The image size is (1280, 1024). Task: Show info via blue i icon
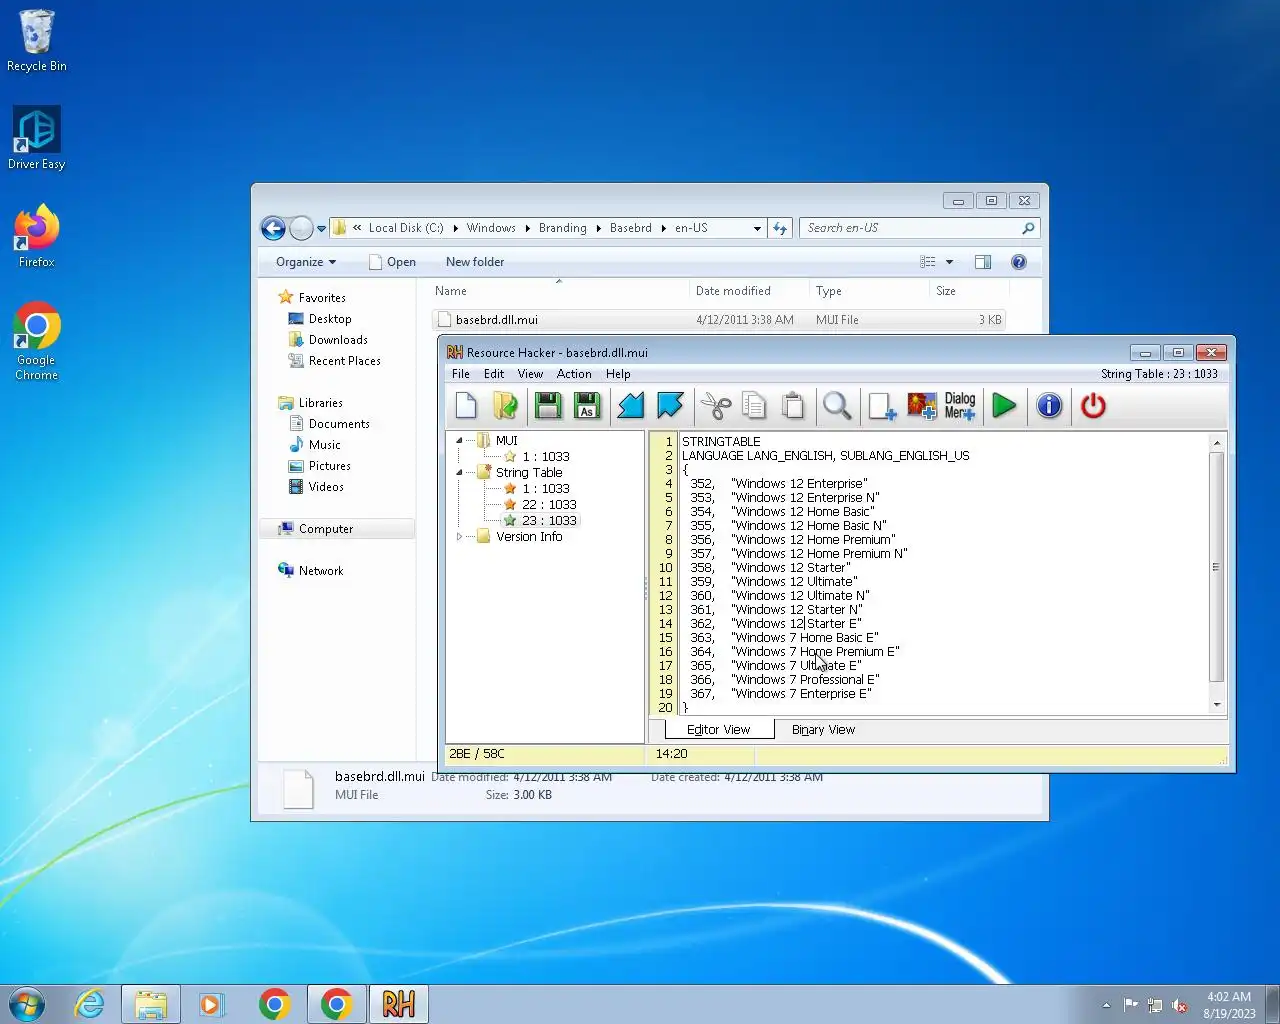click(x=1049, y=406)
